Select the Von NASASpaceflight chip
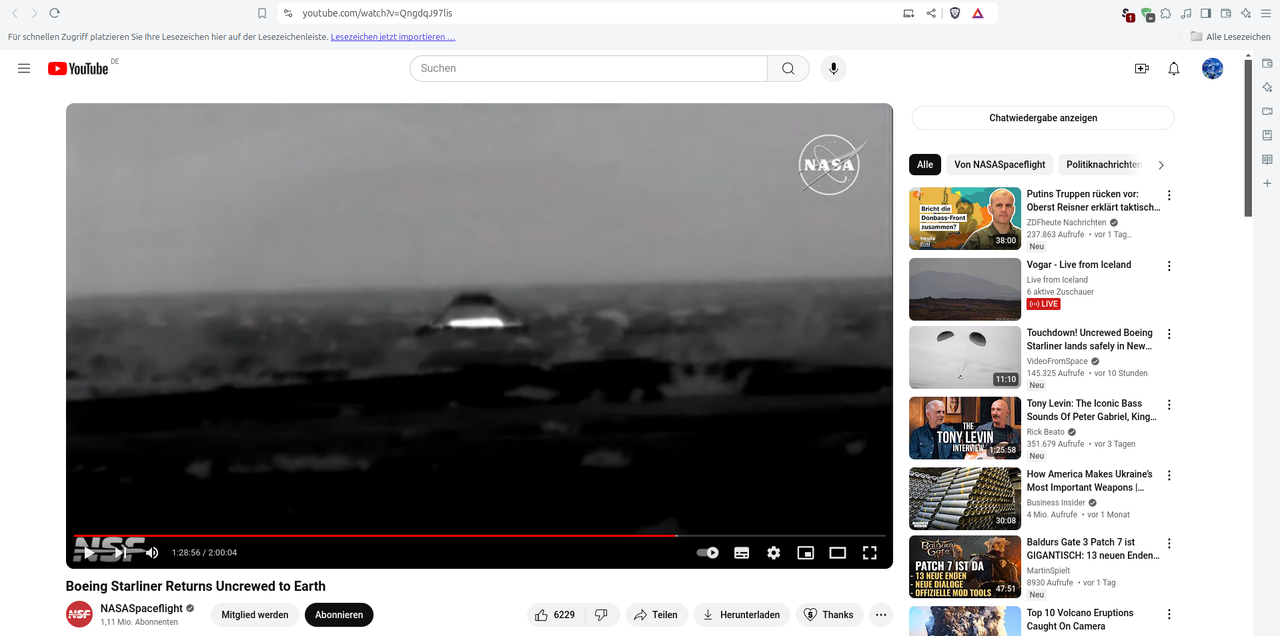The image size is (1280, 636). click(1000, 165)
